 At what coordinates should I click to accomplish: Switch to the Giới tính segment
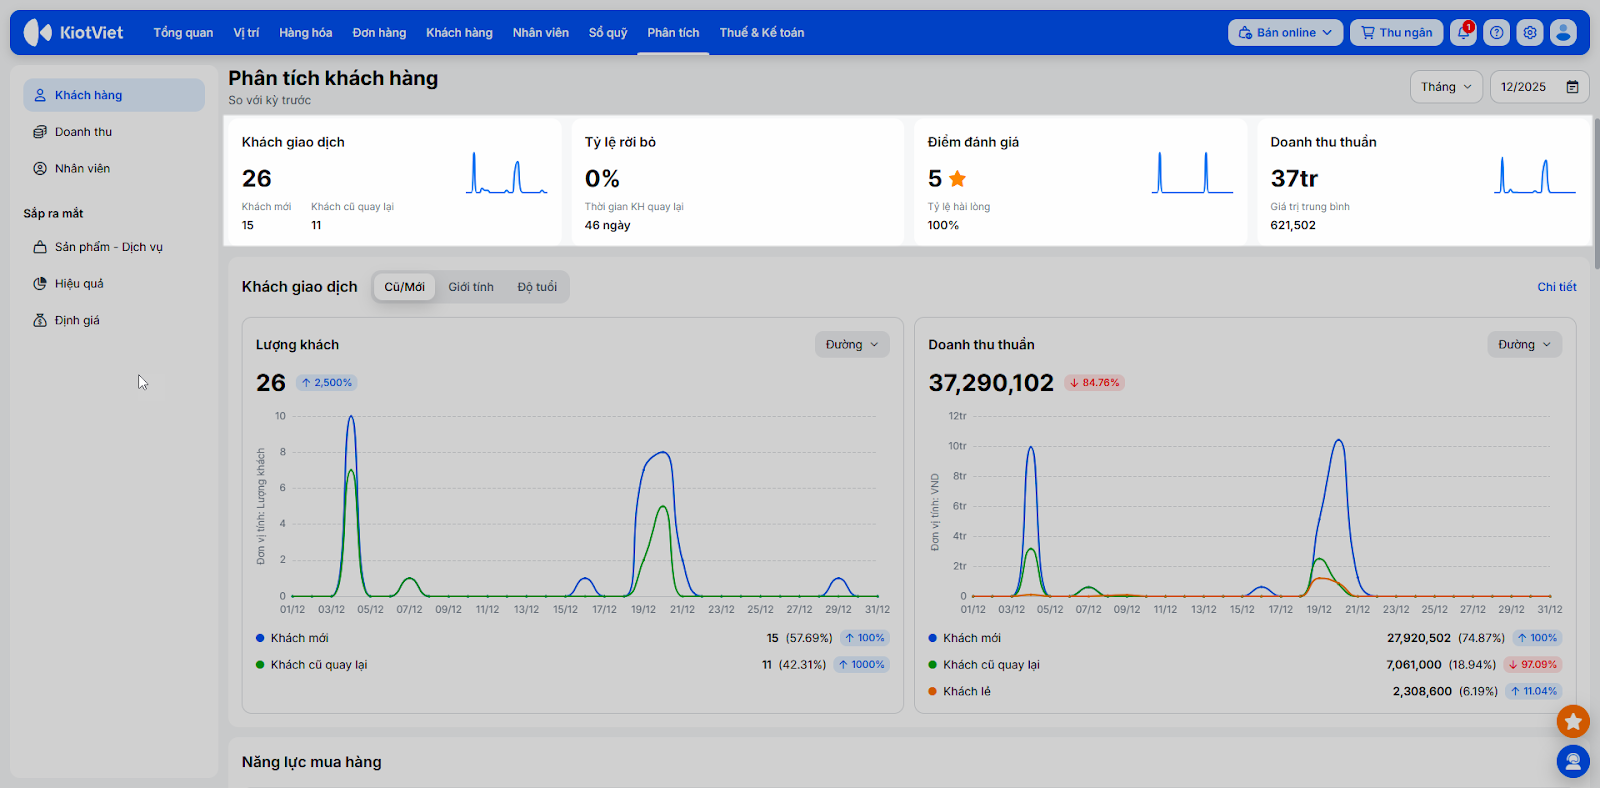pos(471,287)
